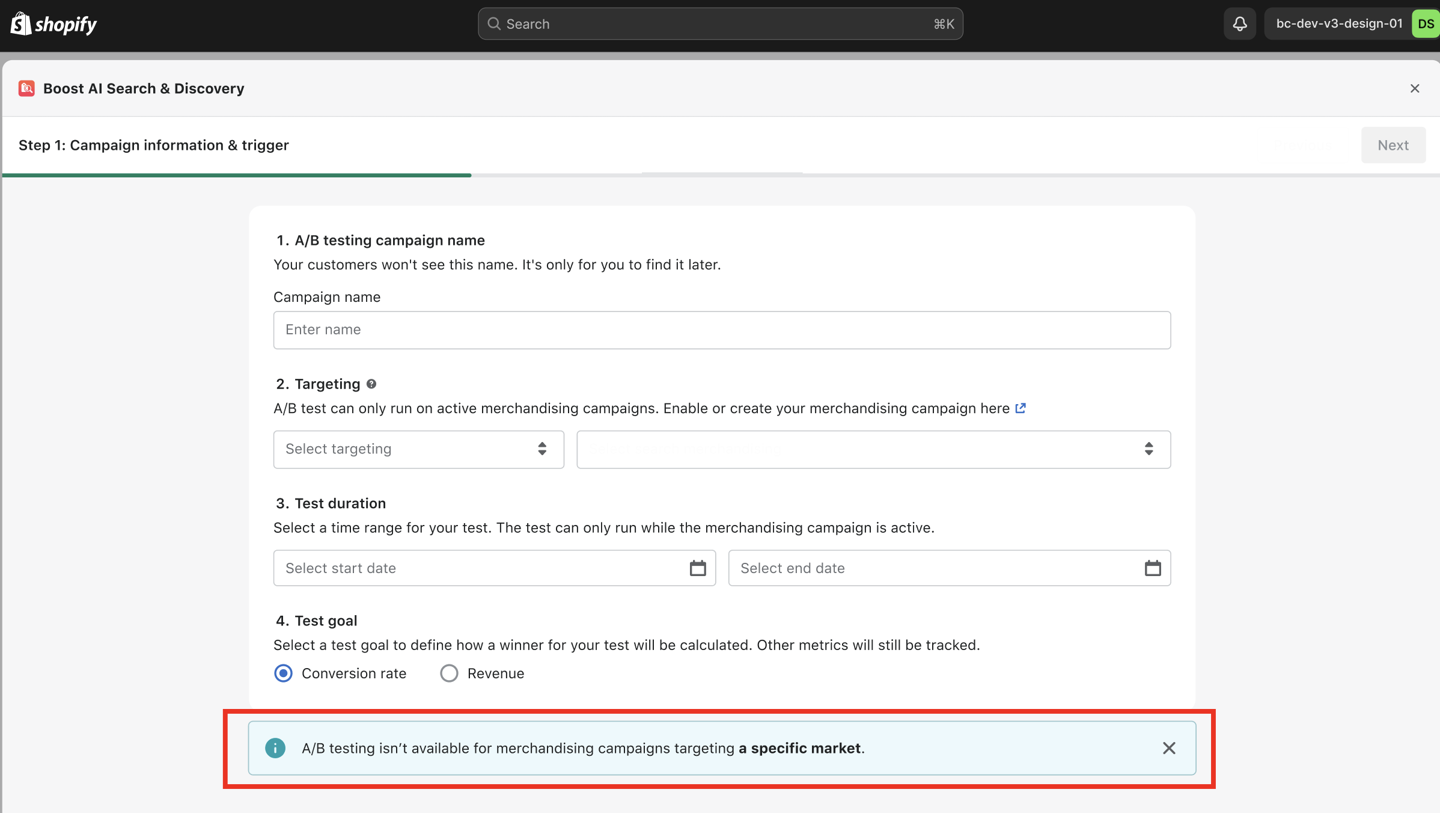Click the Targeting help question mark icon
The image size is (1440, 813).
click(371, 384)
